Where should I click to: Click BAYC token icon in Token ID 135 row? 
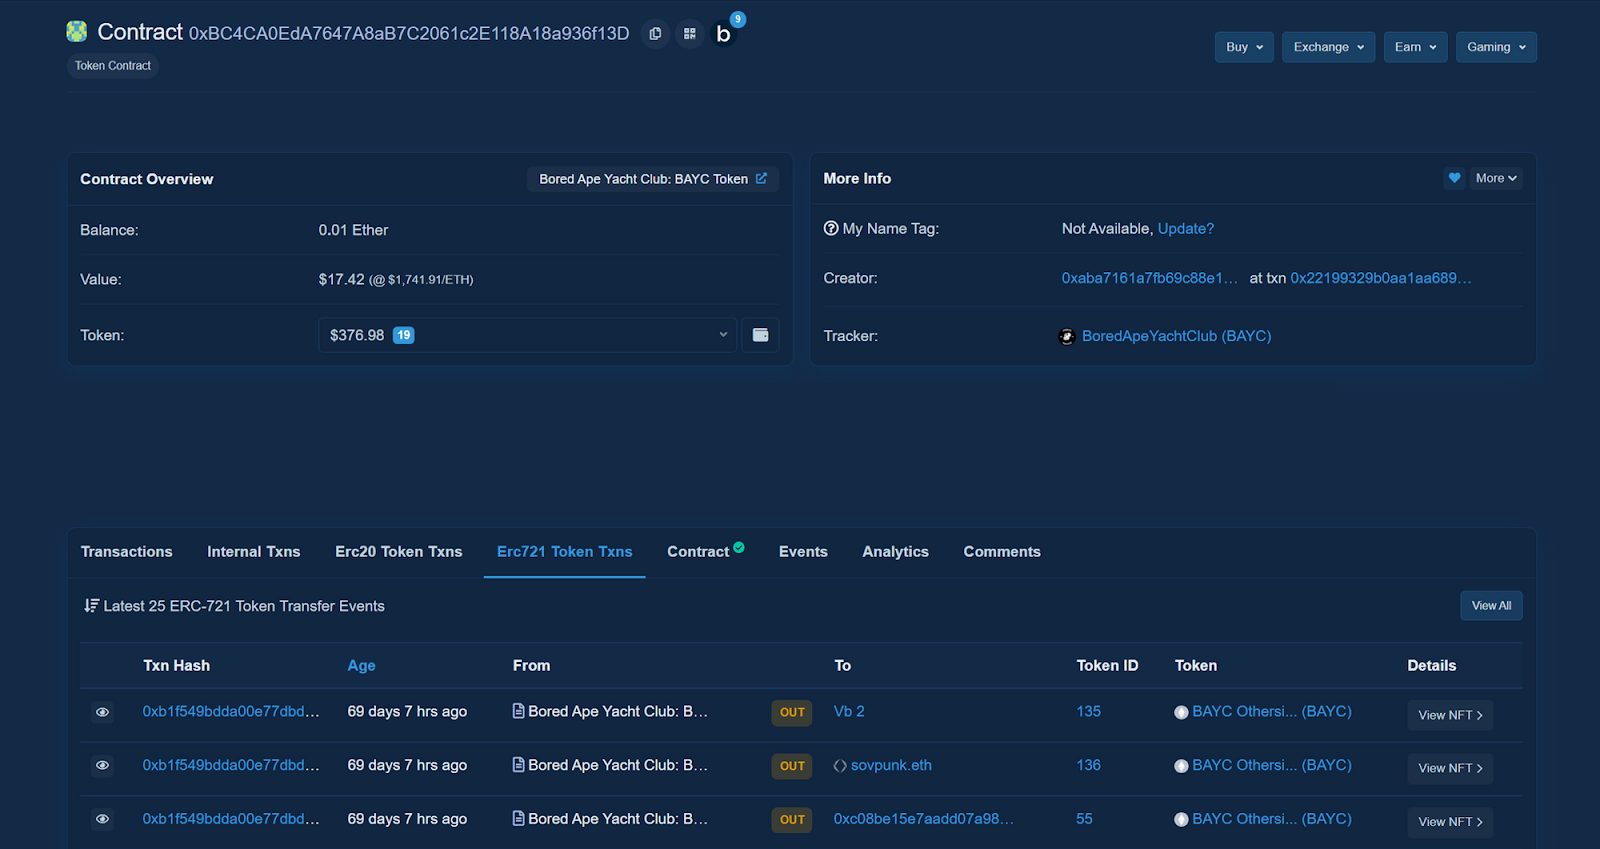pyautogui.click(x=1181, y=712)
